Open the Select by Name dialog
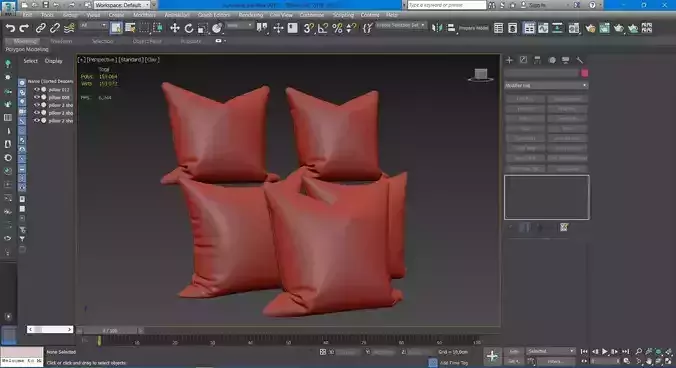Image resolution: width=676 pixels, height=368 pixels. click(130, 28)
